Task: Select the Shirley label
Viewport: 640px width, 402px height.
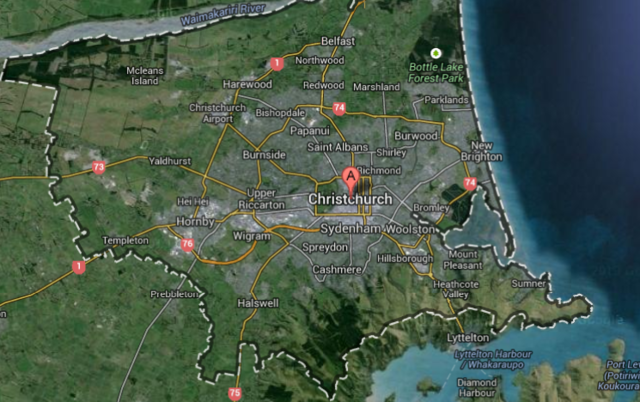Action: click(391, 153)
